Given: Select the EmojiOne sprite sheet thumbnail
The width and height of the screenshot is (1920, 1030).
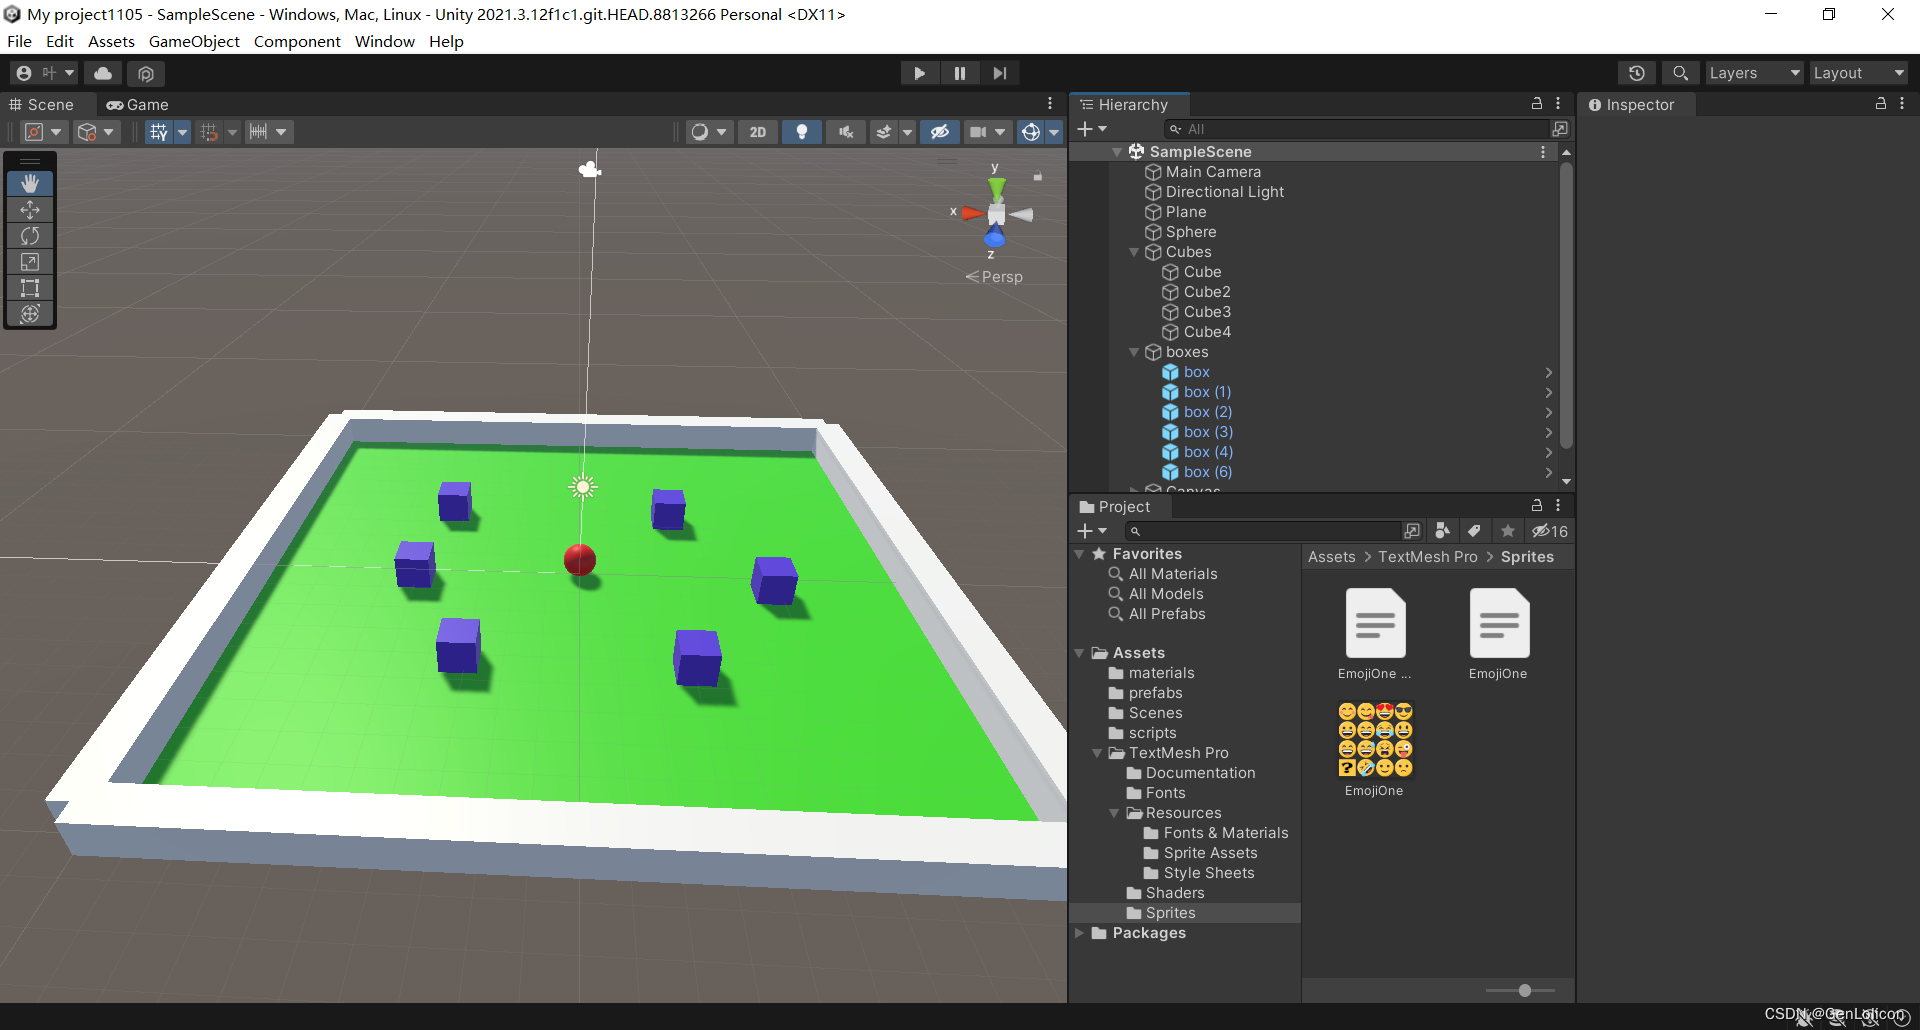Looking at the screenshot, I should pos(1375,740).
